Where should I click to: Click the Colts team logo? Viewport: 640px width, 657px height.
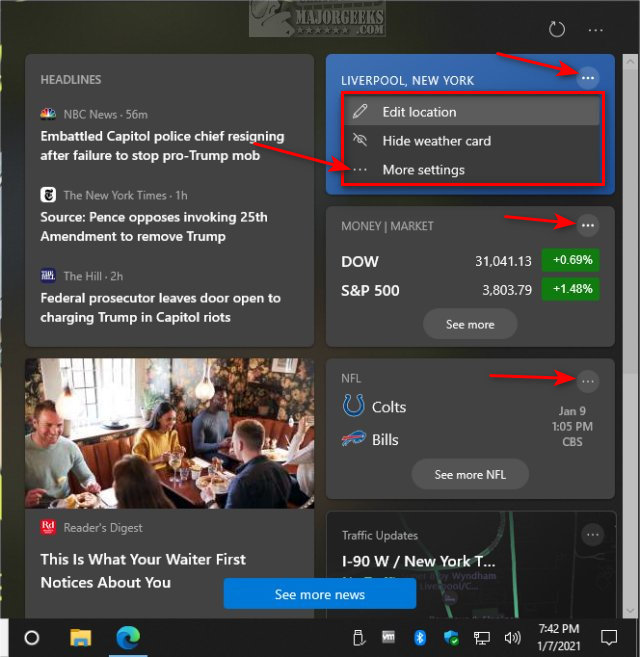[353, 405]
